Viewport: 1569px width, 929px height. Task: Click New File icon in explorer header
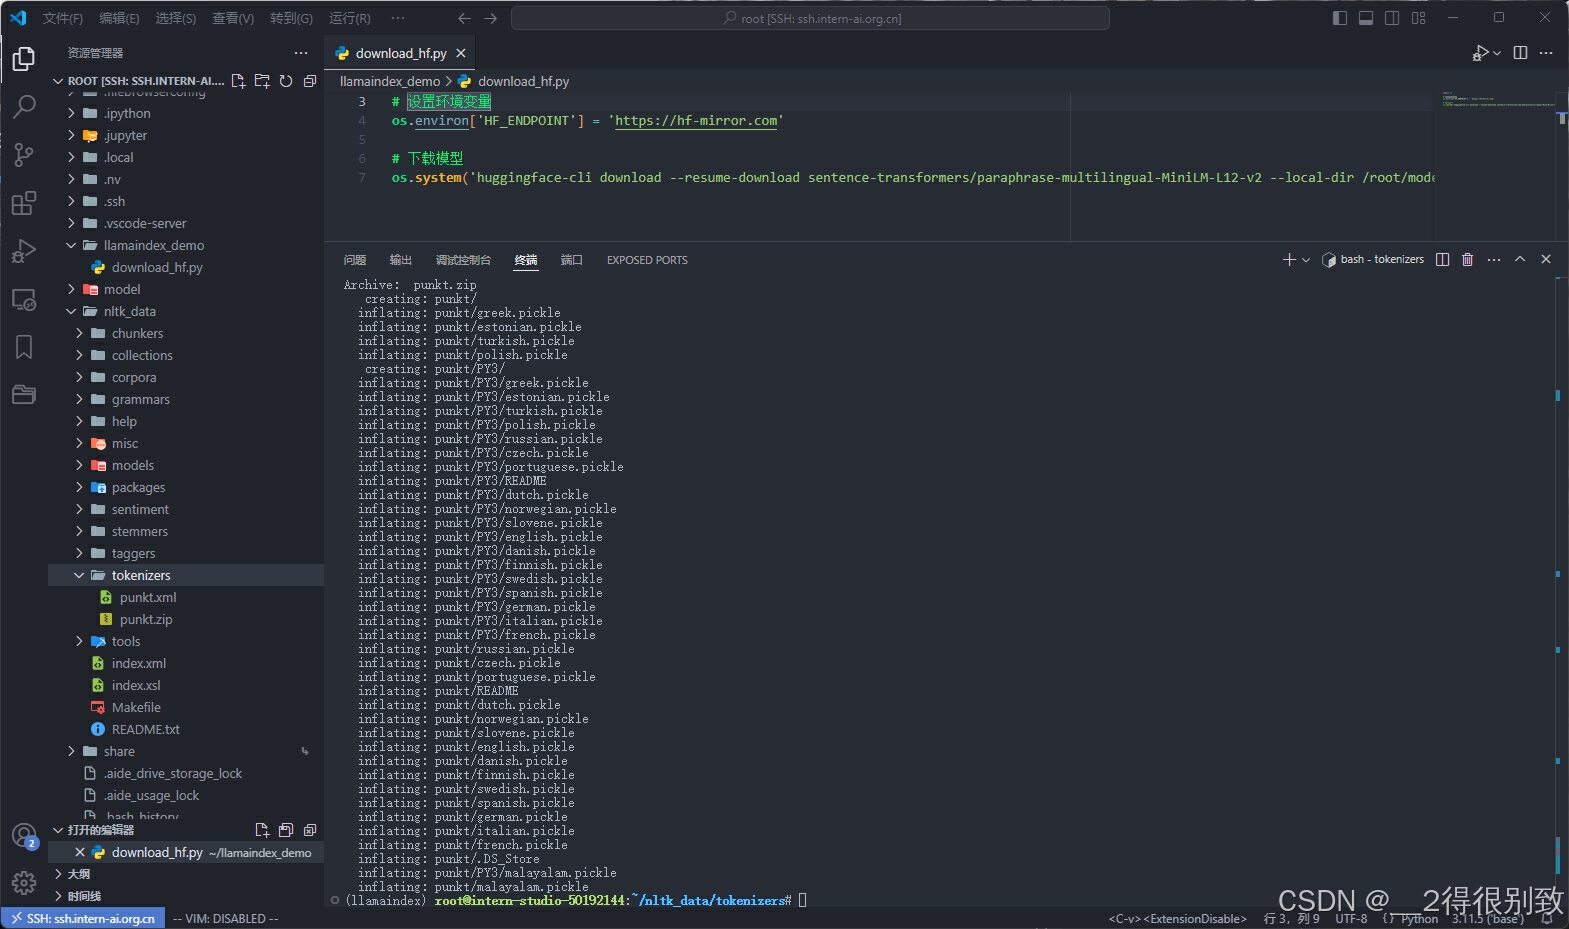click(x=238, y=81)
